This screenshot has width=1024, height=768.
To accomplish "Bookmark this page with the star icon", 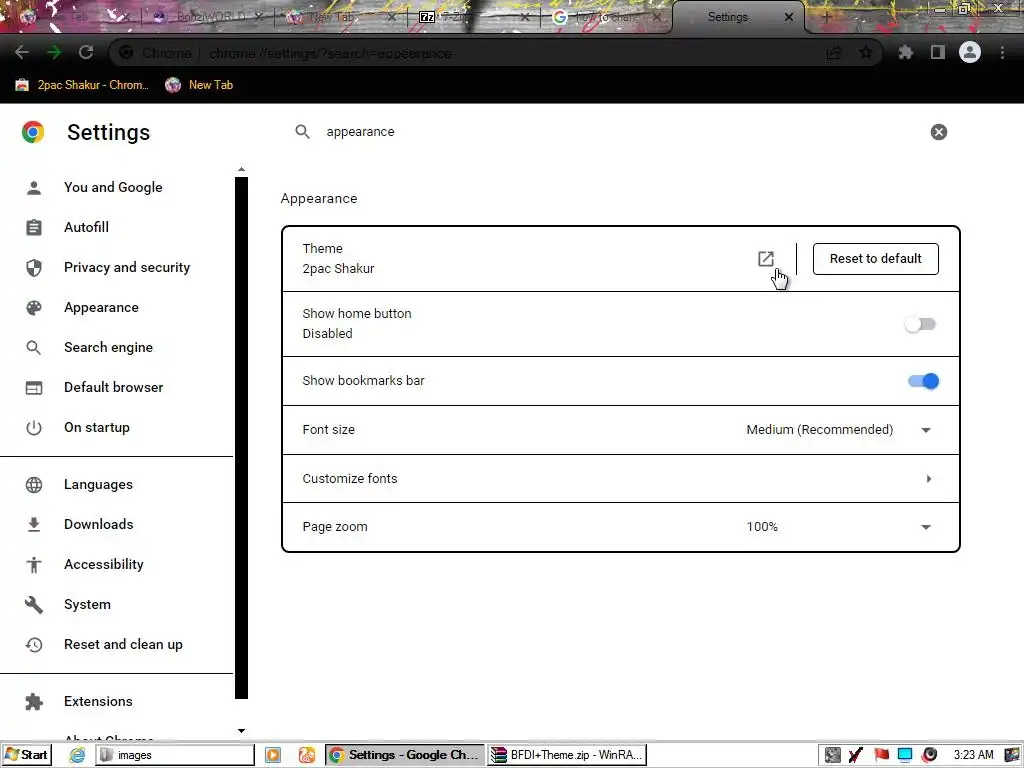I will pos(865,52).
